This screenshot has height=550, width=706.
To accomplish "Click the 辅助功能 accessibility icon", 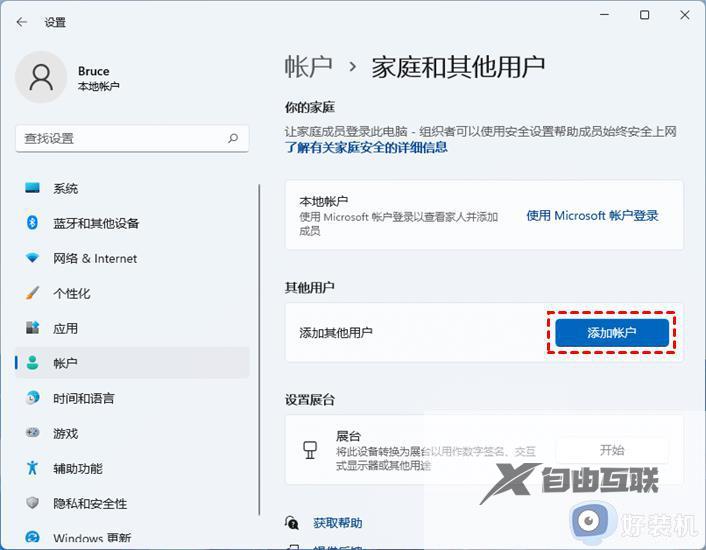I will point(32,468).
